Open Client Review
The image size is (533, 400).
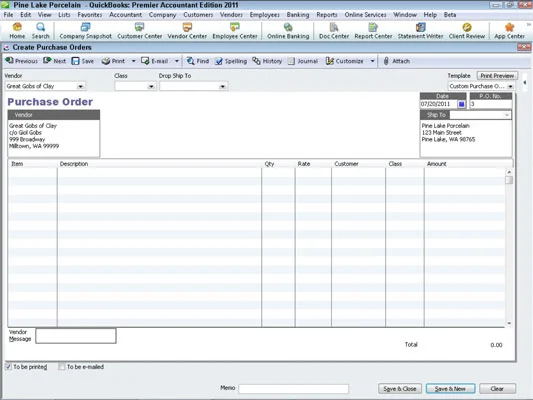click(x=467, y=31)
